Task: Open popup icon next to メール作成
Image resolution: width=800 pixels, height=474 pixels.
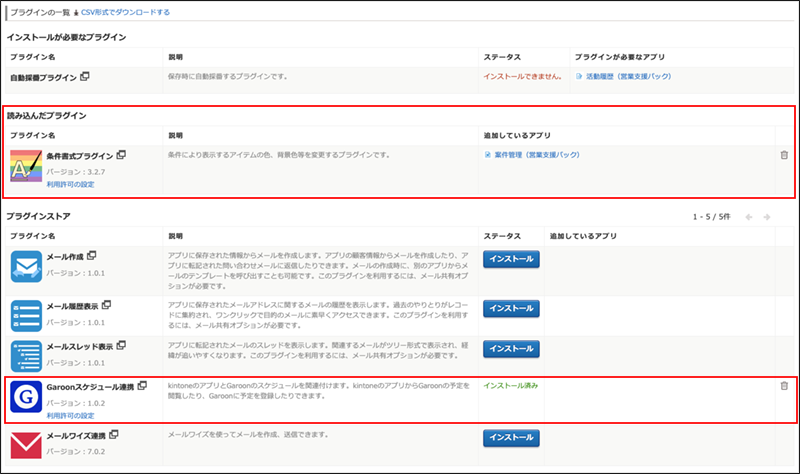Action: (x=91, y=255)
